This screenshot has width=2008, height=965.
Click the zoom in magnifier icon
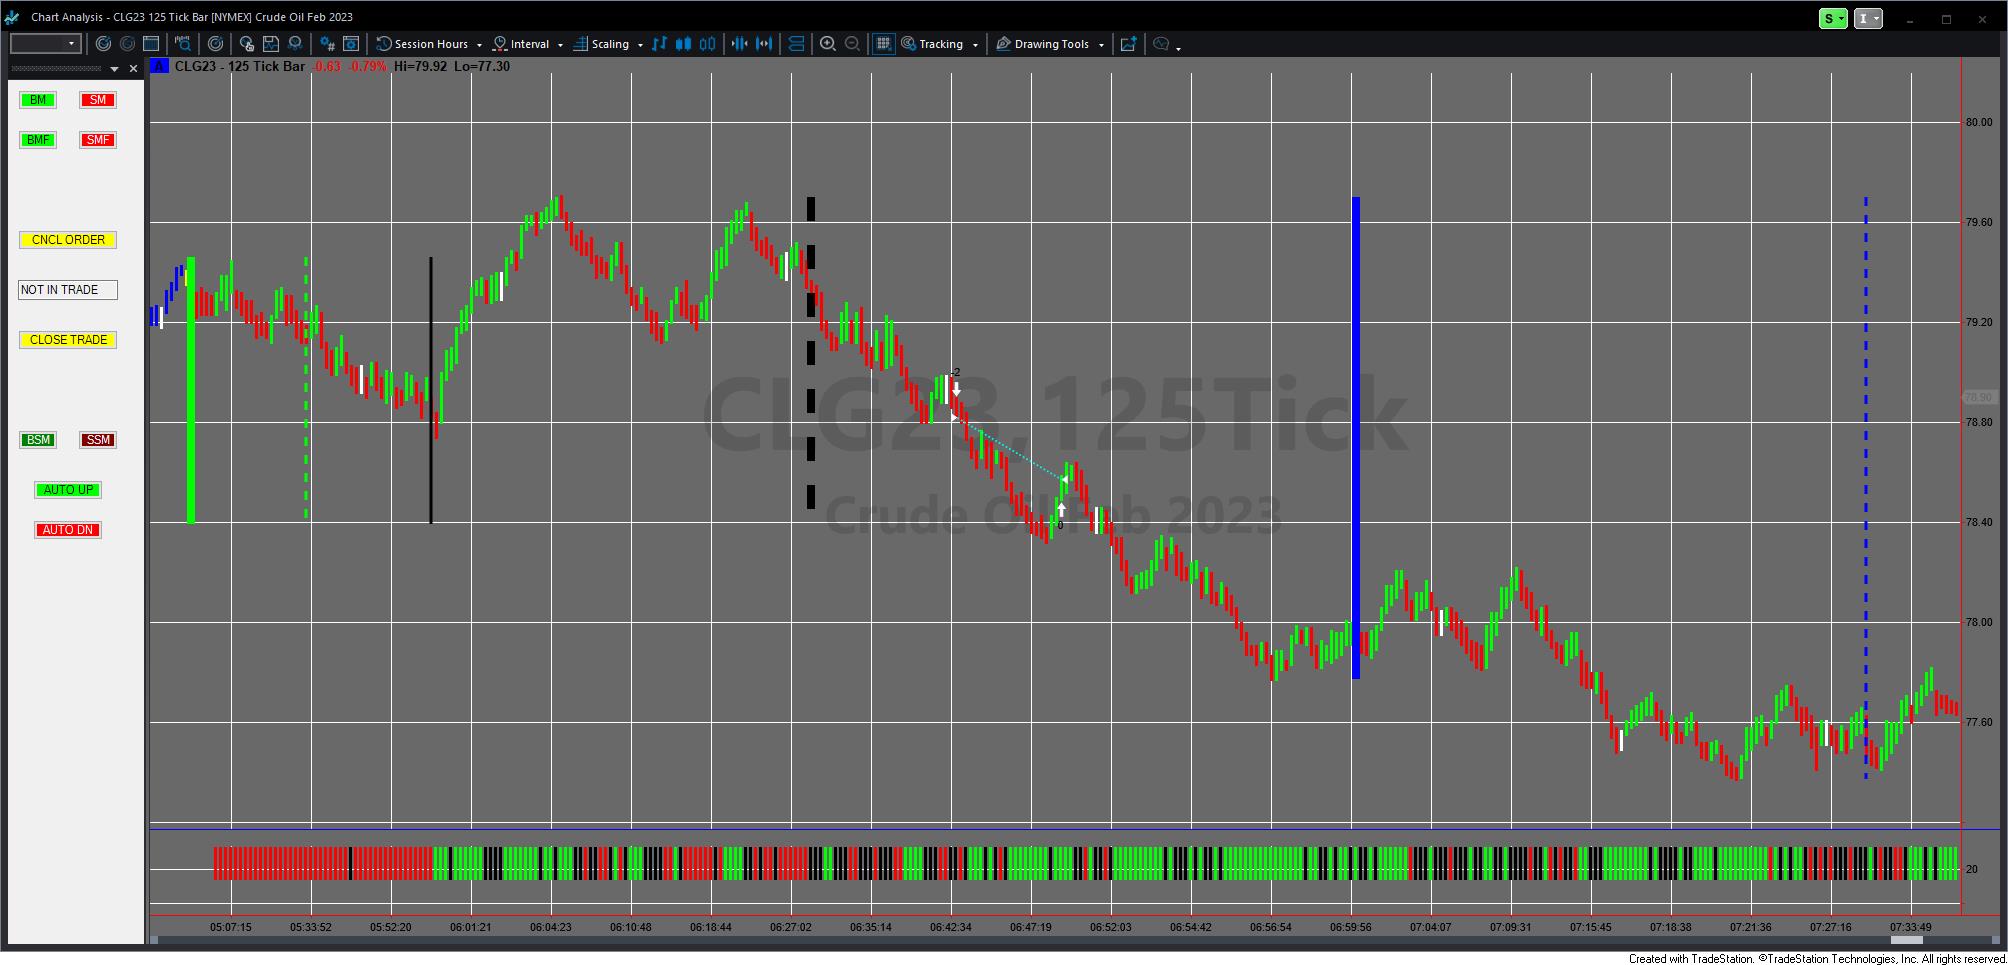(828, 44)
